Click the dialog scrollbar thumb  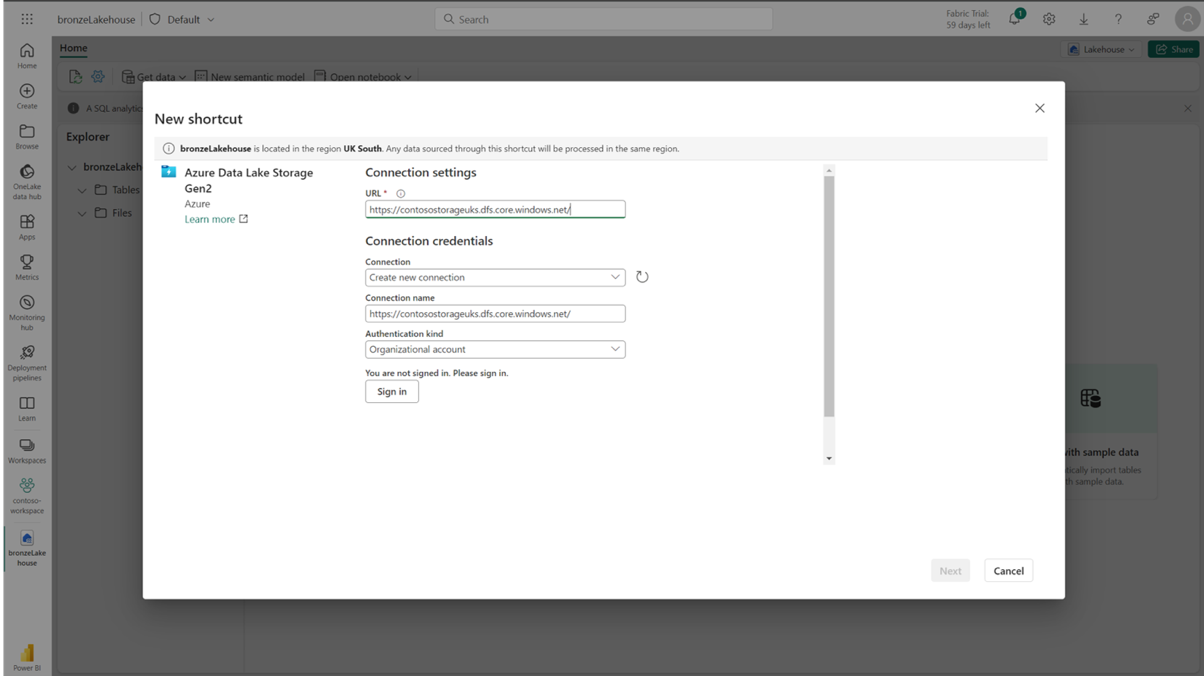(829, 297)
